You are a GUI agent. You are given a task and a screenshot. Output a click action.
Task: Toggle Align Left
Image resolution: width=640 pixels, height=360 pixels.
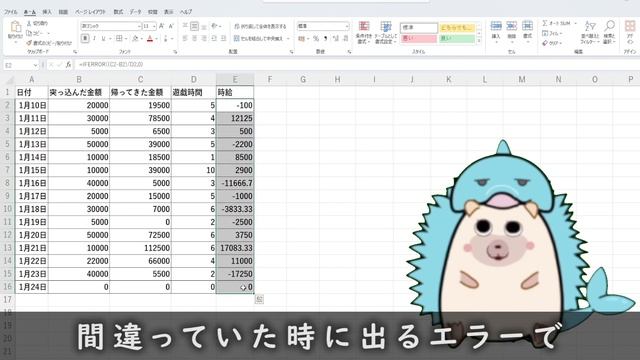click(185, 38)
